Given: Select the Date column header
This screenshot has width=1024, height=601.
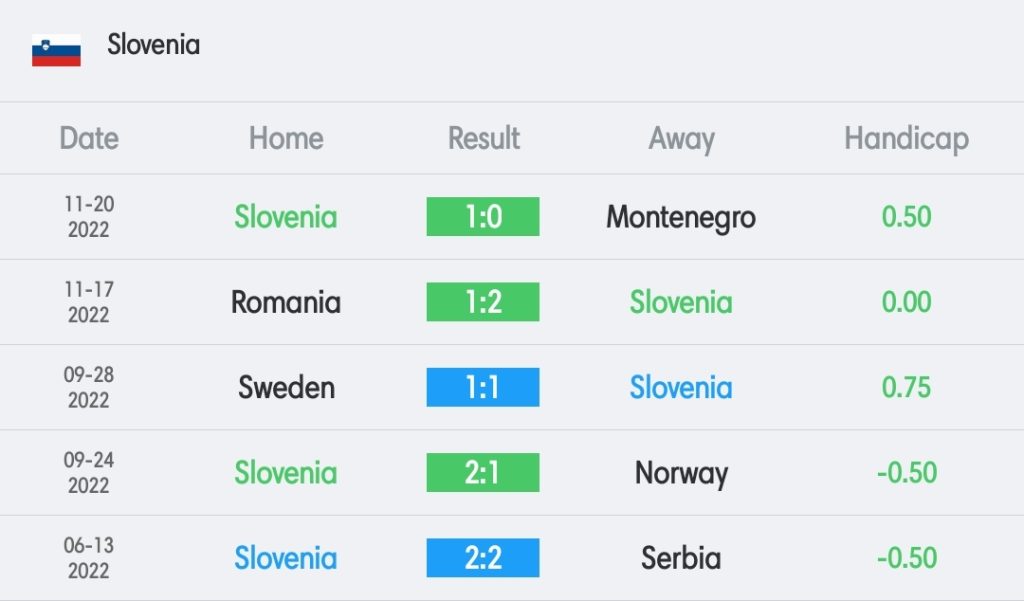Looking at the screenshot, I should (x=89, y=138).
